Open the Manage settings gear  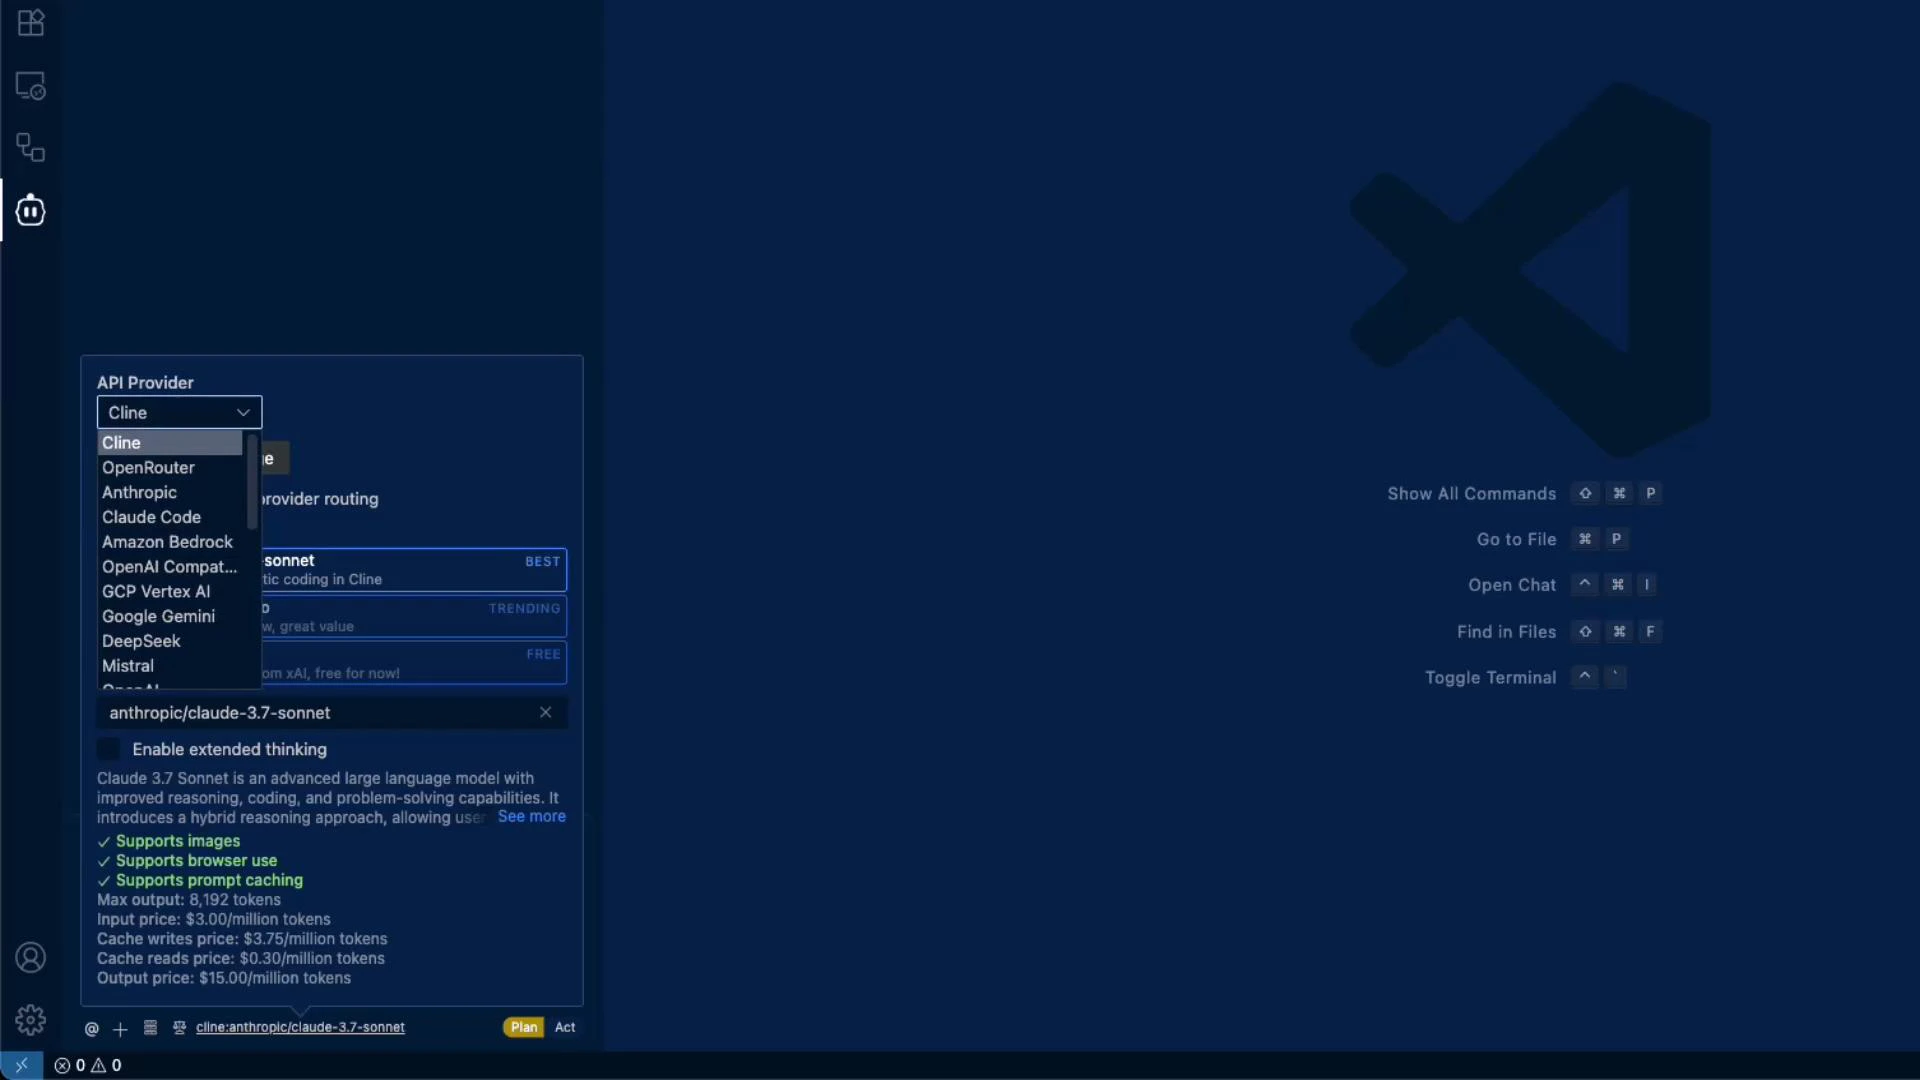pos(30,1019)
